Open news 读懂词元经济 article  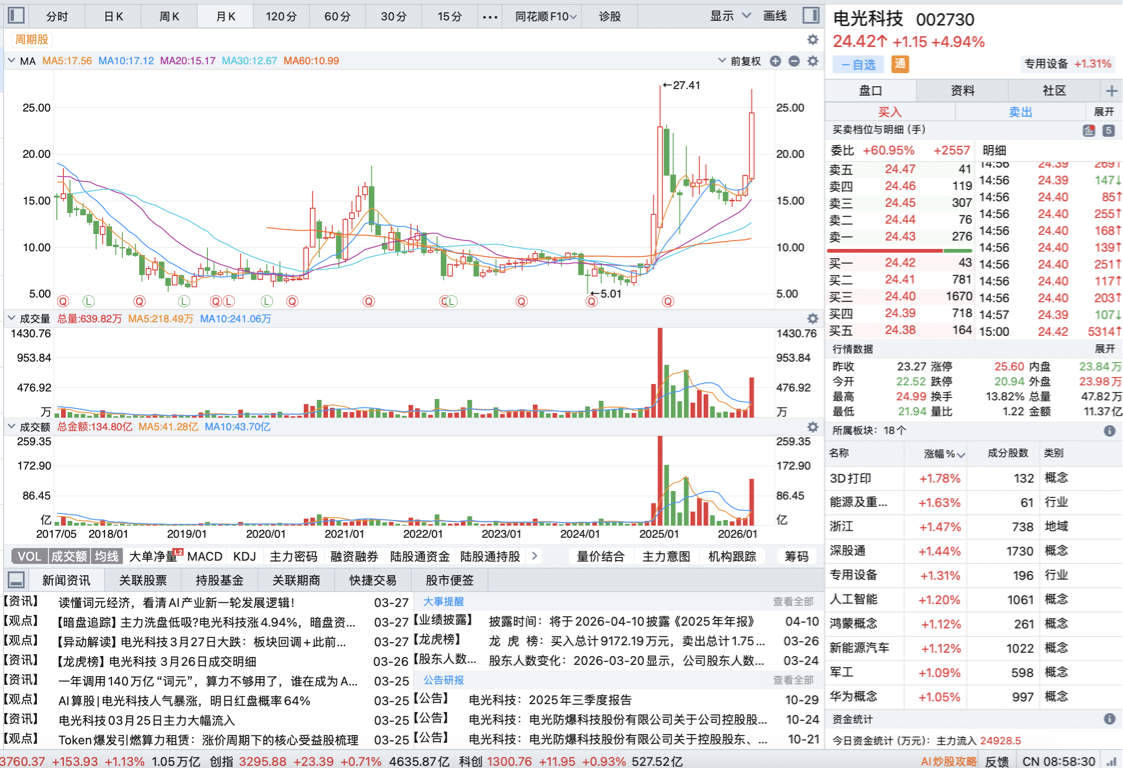click(x=176, y=603)
